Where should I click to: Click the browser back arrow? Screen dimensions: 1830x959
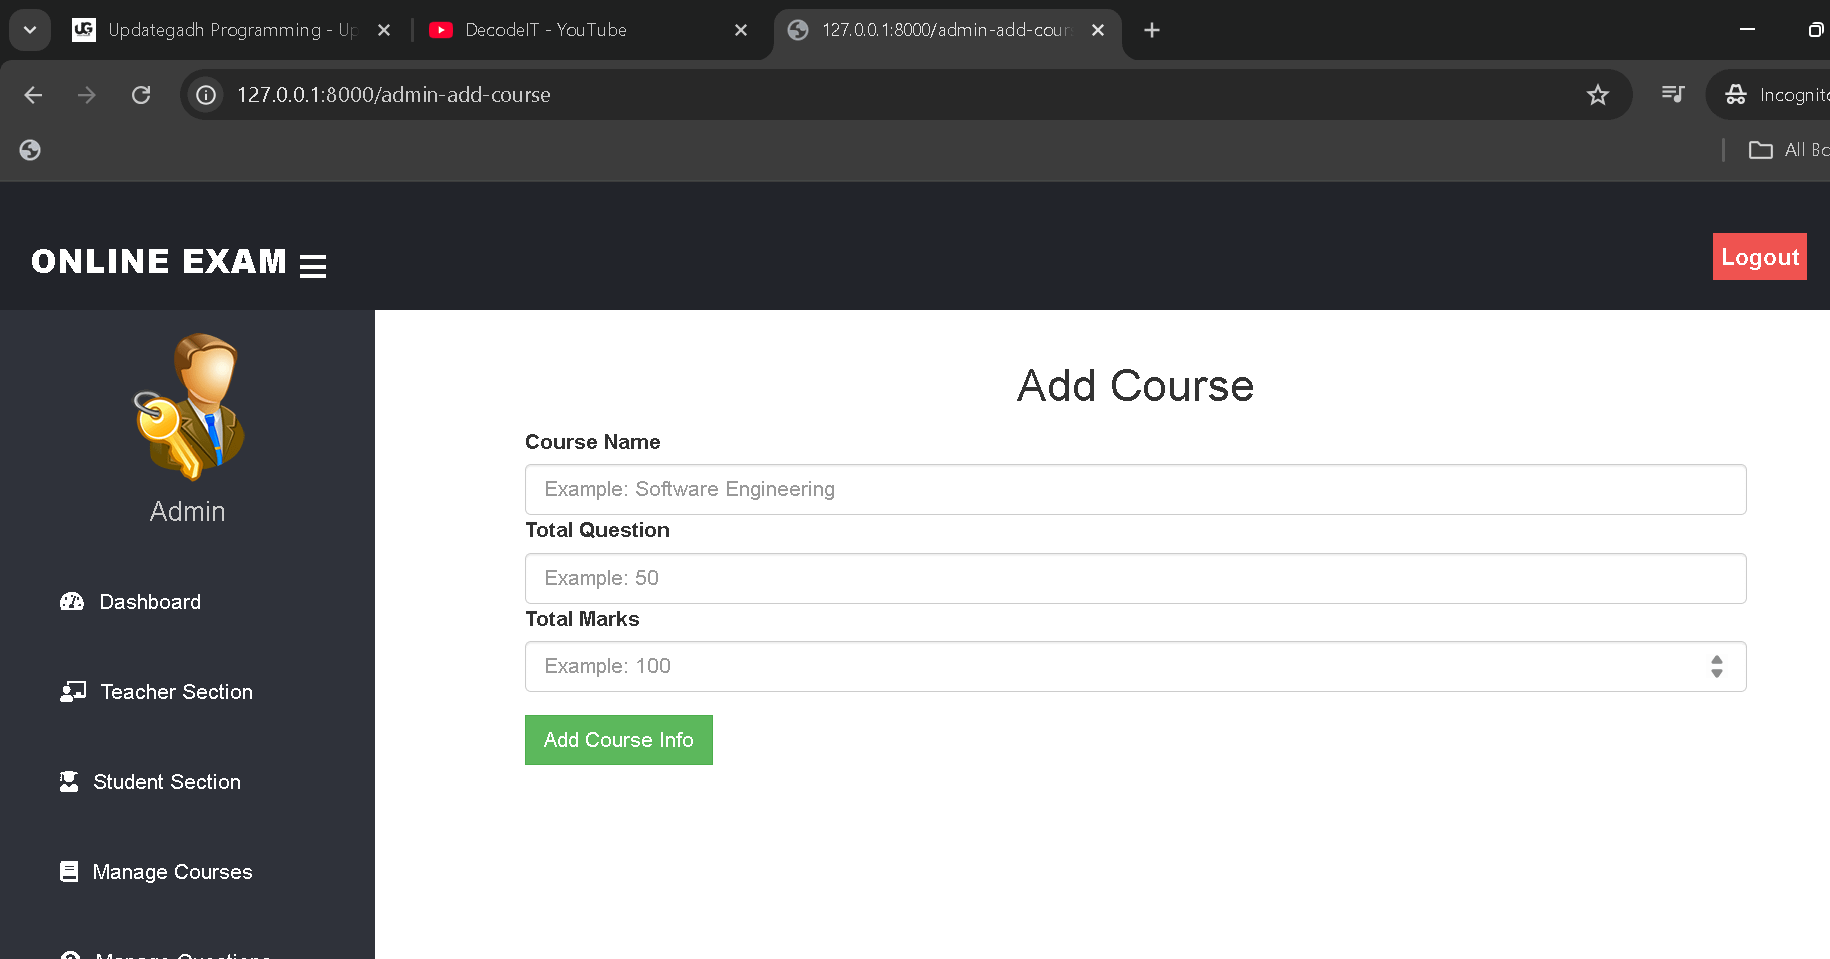33,94
